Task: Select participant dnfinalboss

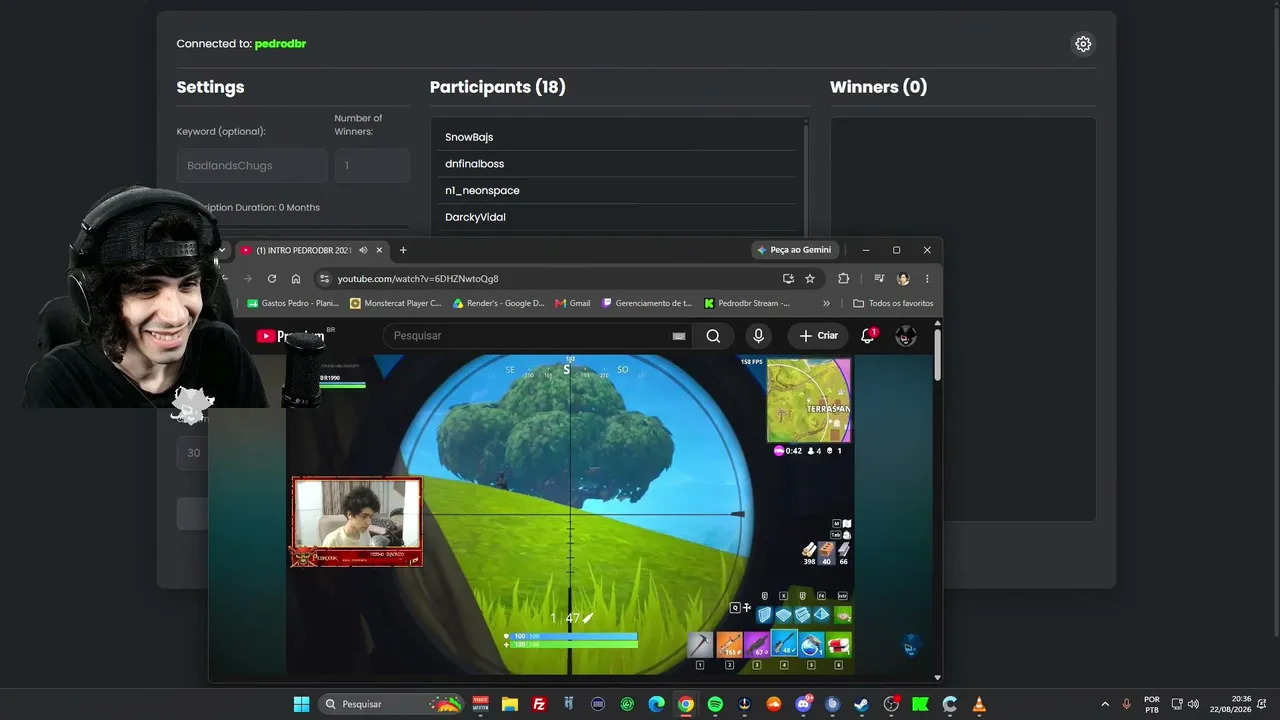Action: (617, 164)
